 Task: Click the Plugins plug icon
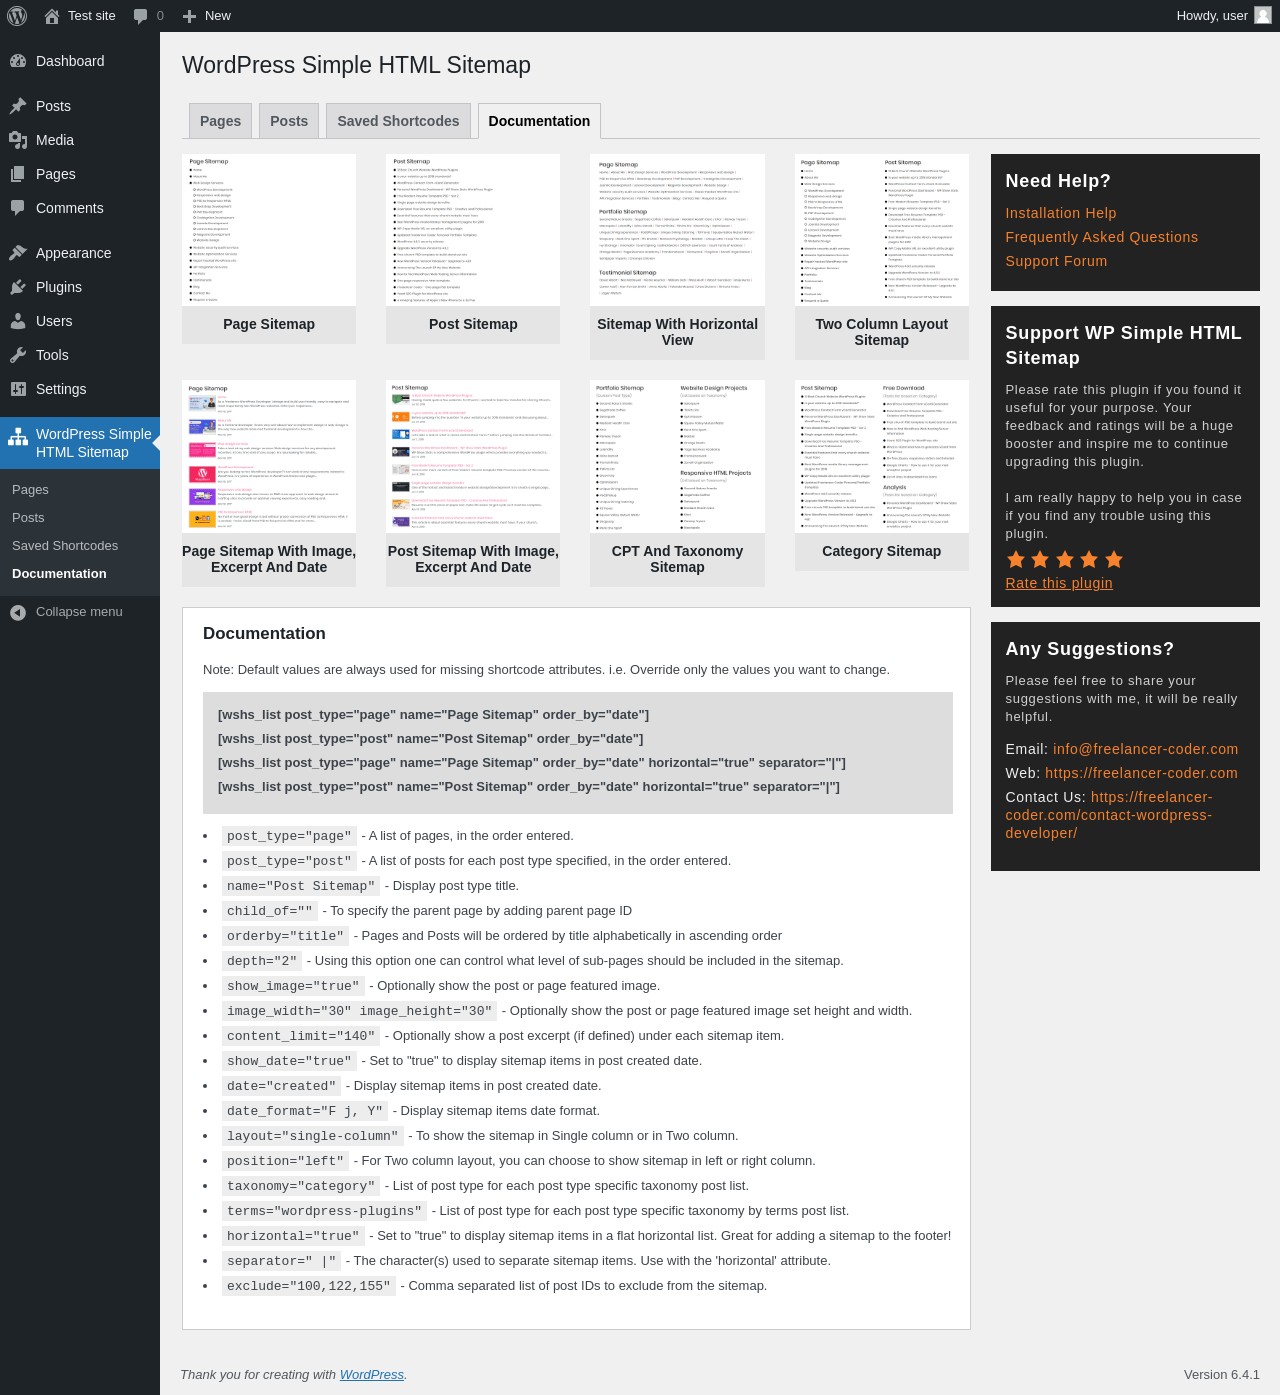(18, 287)
